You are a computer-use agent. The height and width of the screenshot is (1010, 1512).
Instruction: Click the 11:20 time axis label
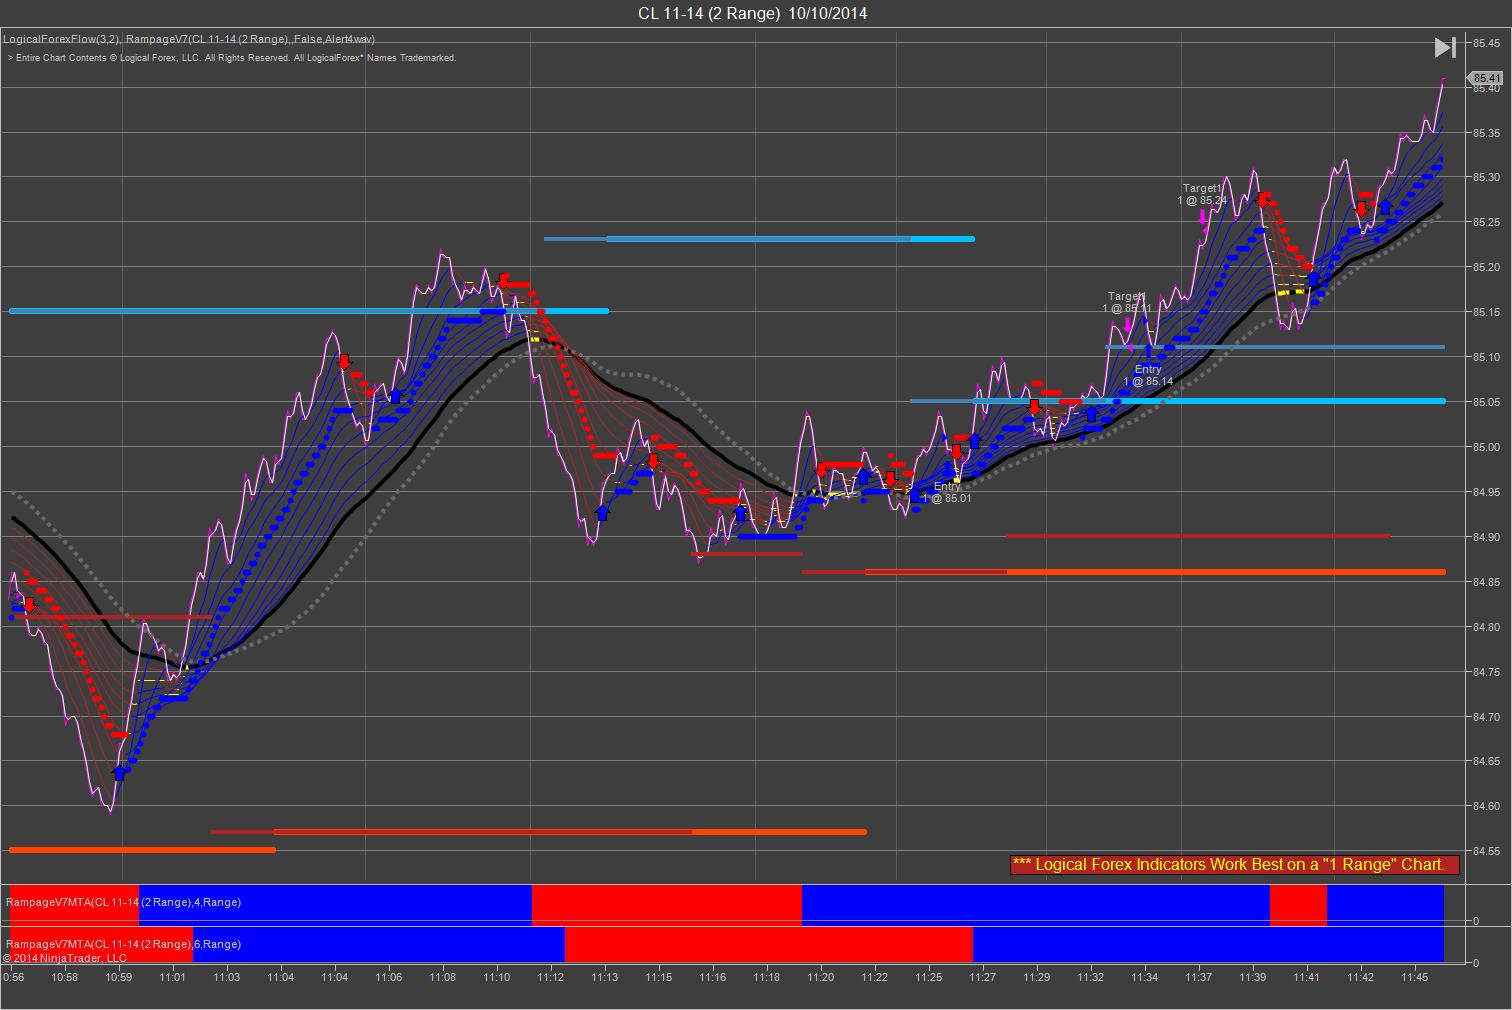(x=821, y=977)
